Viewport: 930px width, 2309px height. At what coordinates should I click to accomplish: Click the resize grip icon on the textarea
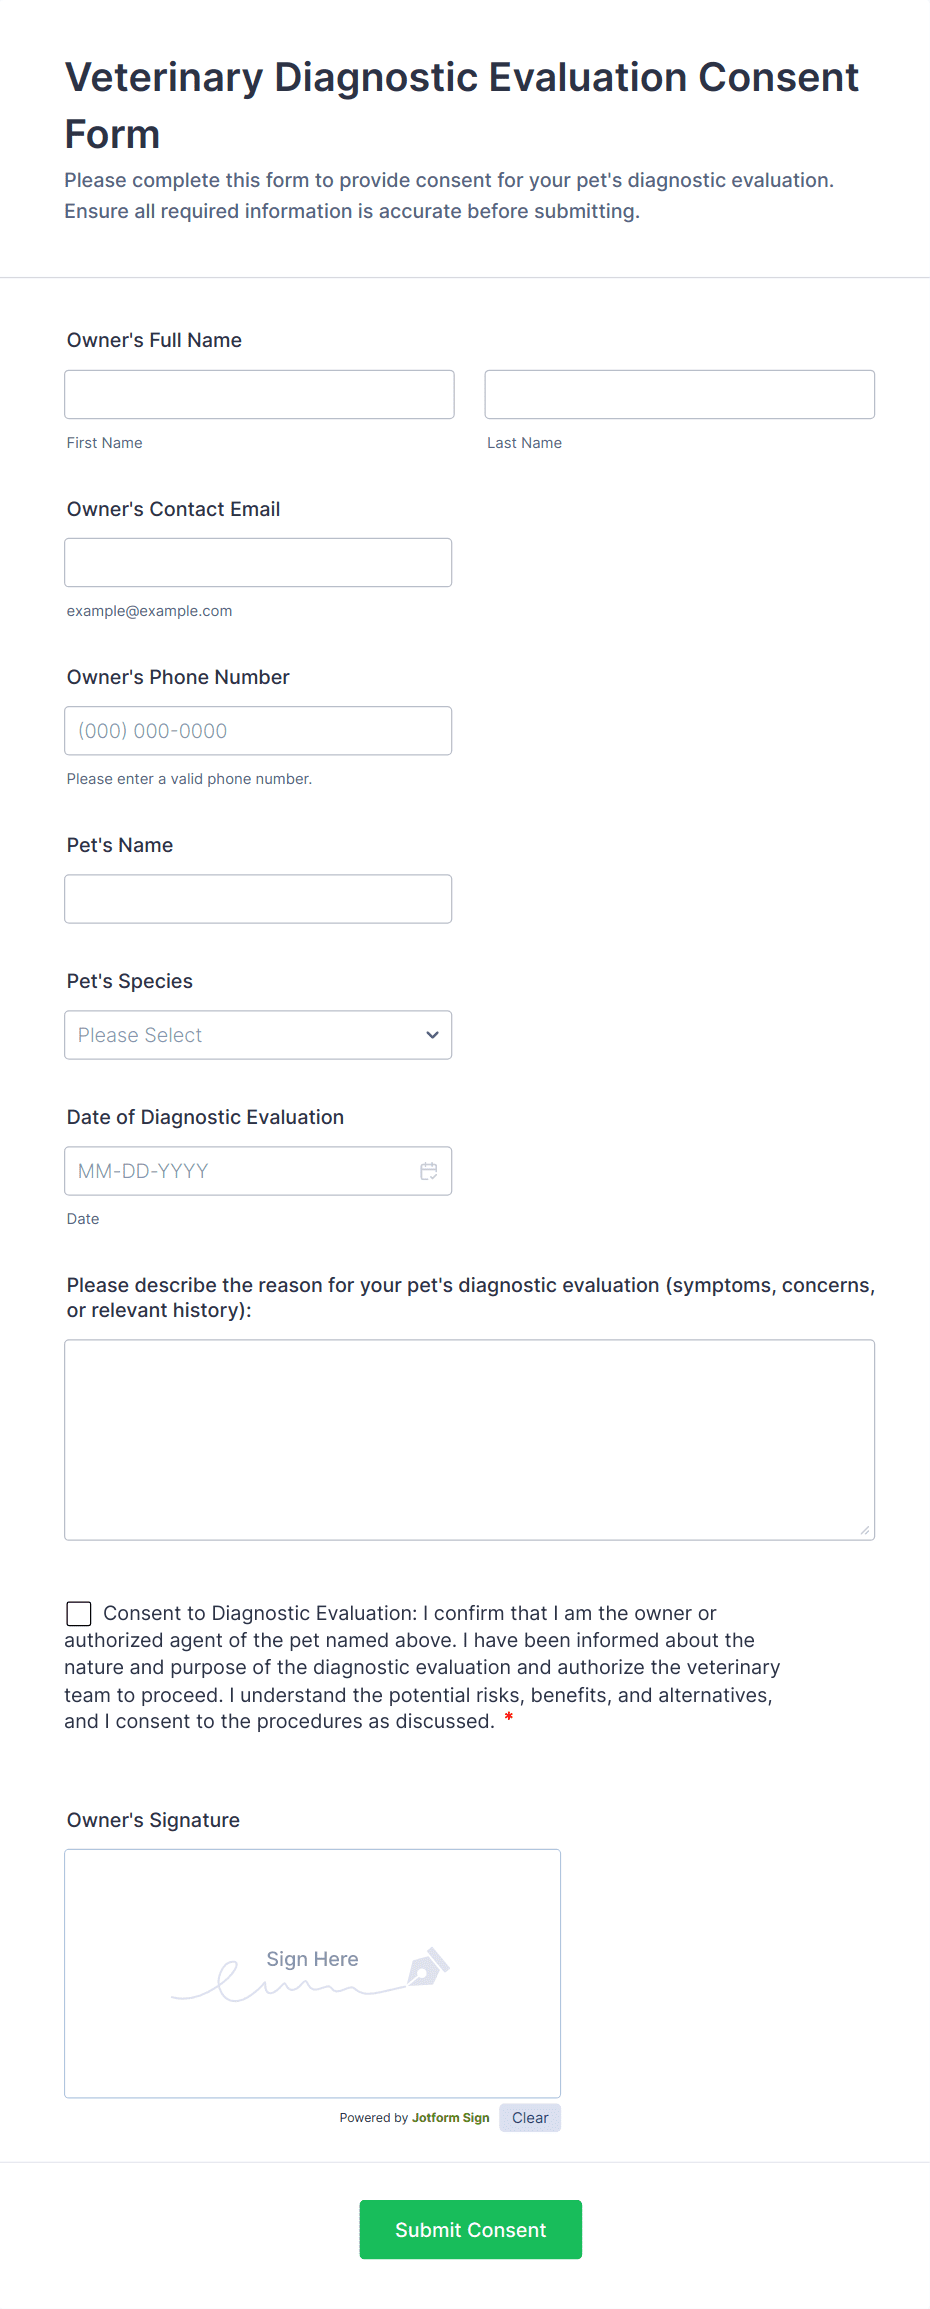(x=864, y=1528)
